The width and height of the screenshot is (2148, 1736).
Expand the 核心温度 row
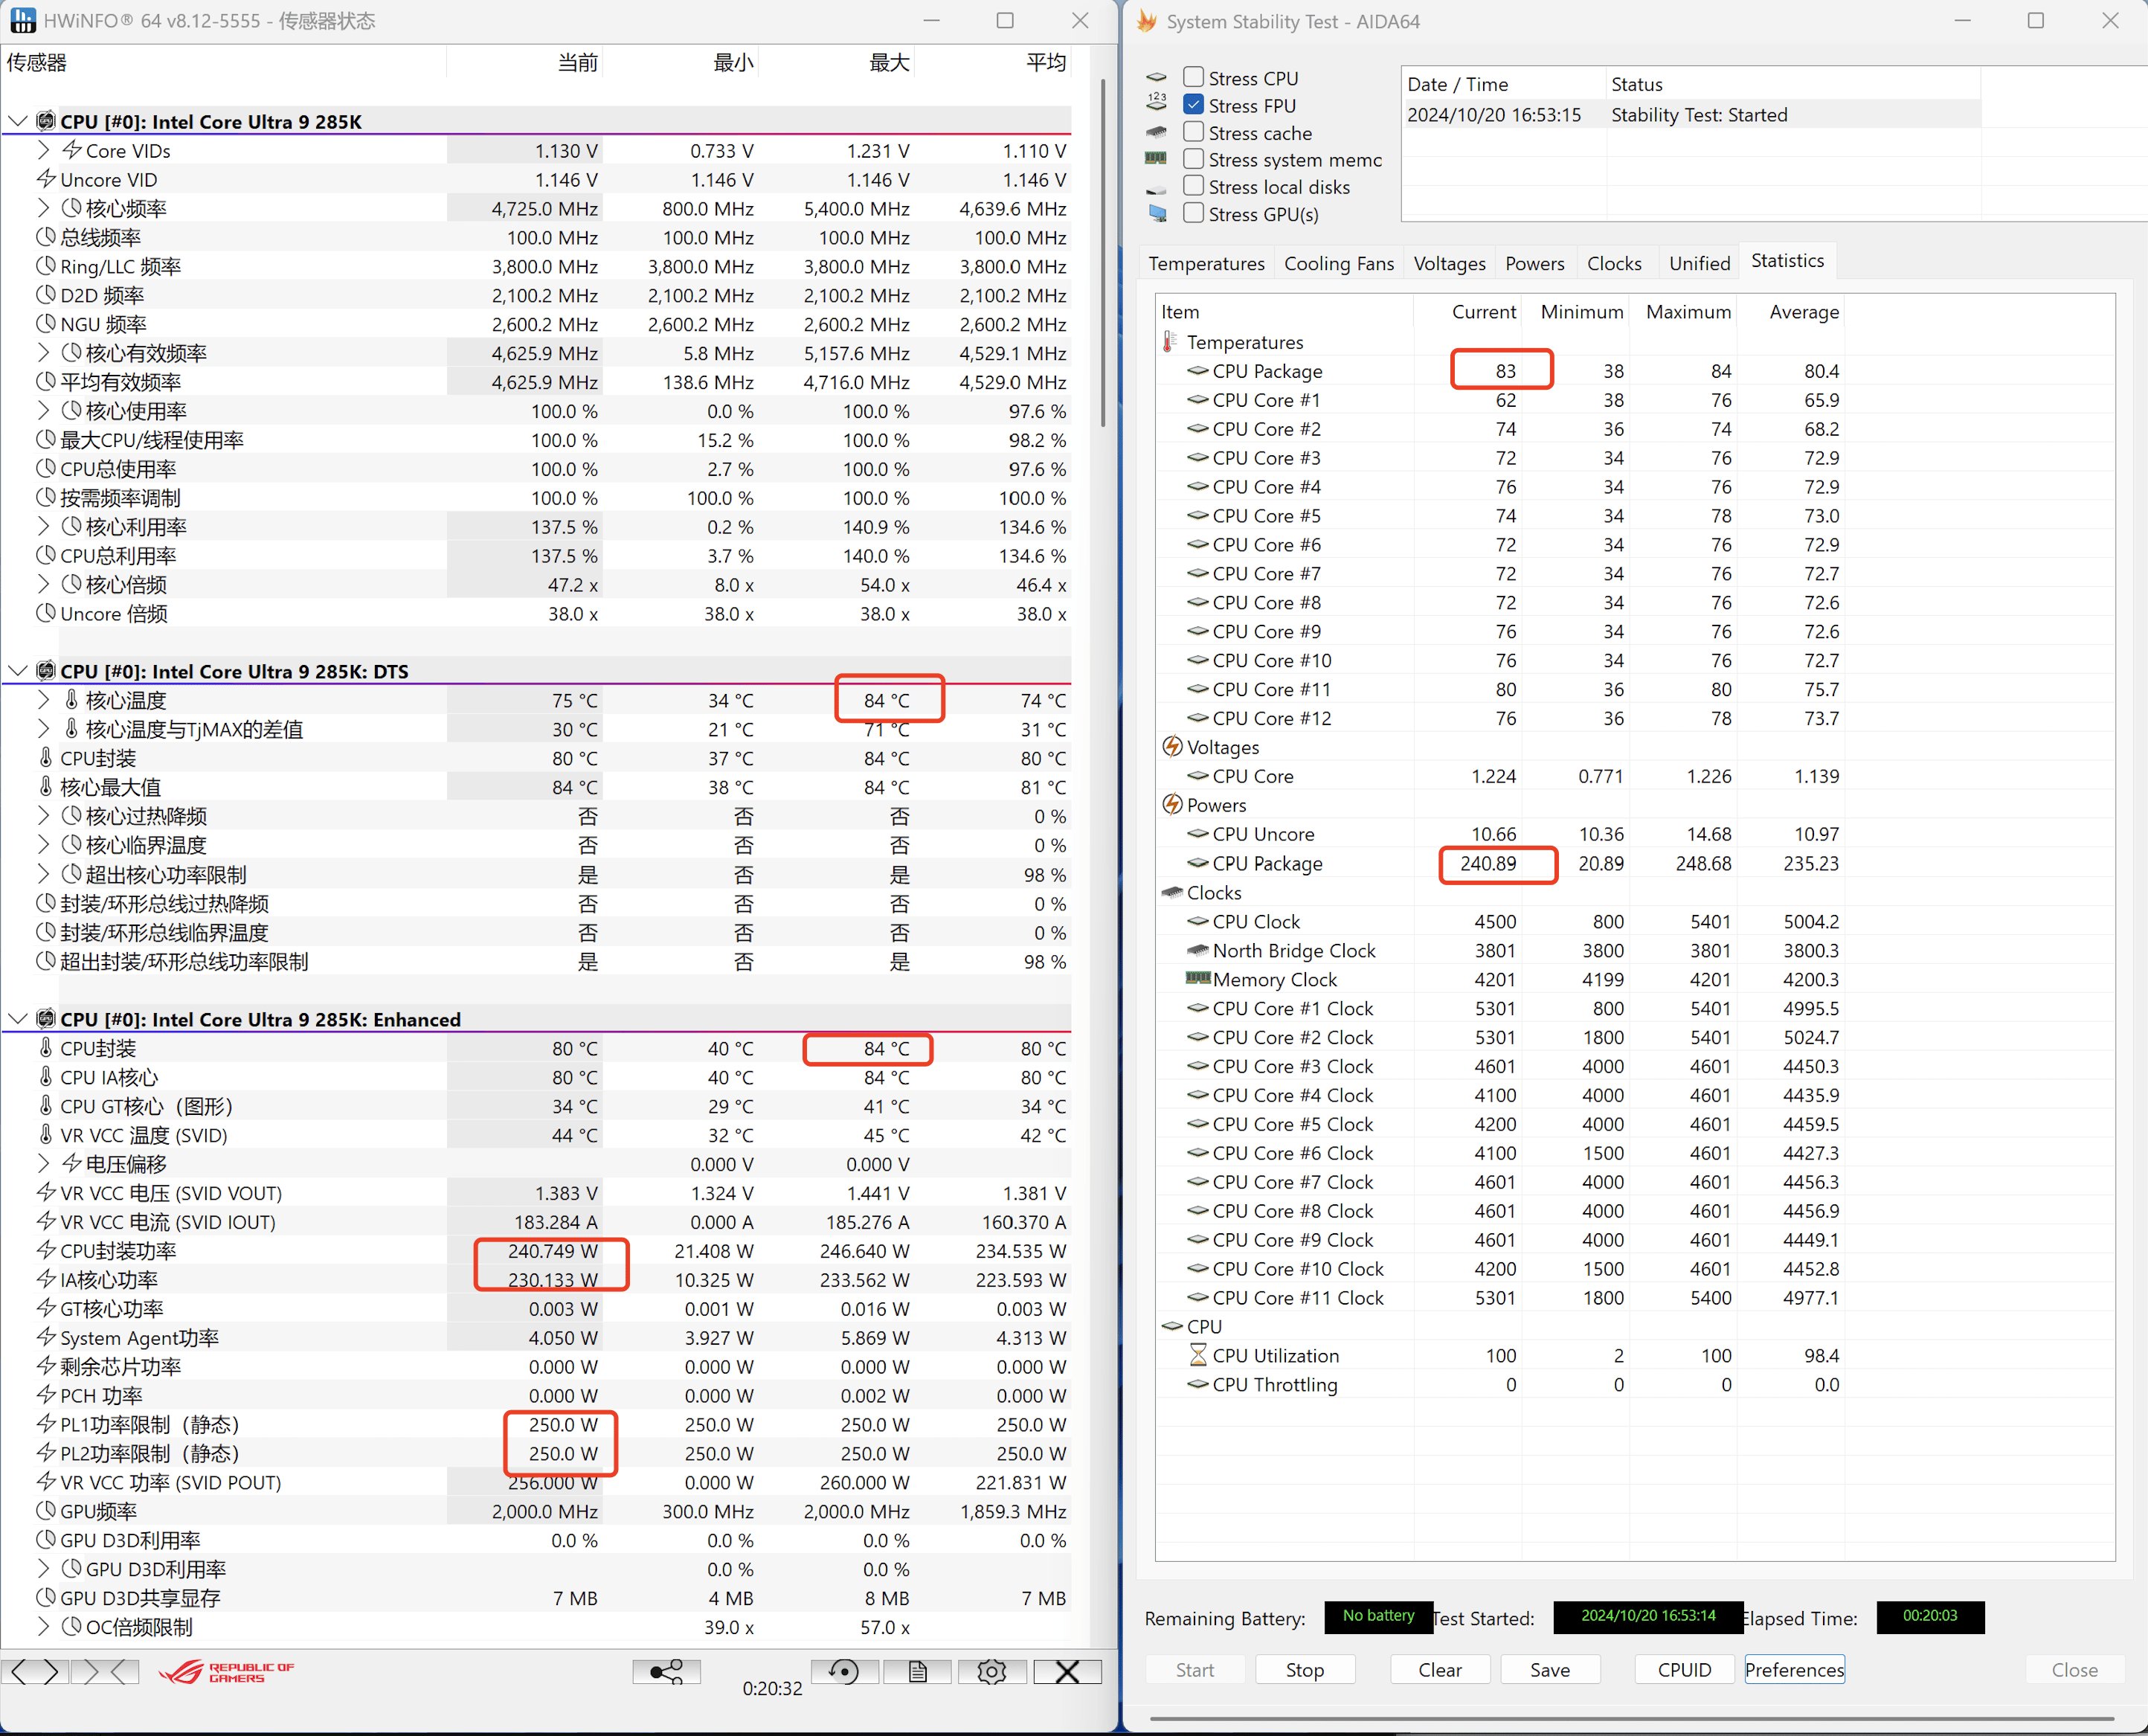(x=43, y=699)
